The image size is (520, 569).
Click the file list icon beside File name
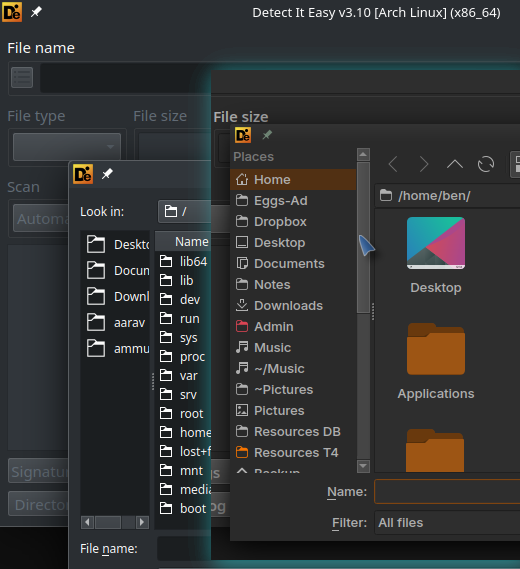tap(22, 77)
